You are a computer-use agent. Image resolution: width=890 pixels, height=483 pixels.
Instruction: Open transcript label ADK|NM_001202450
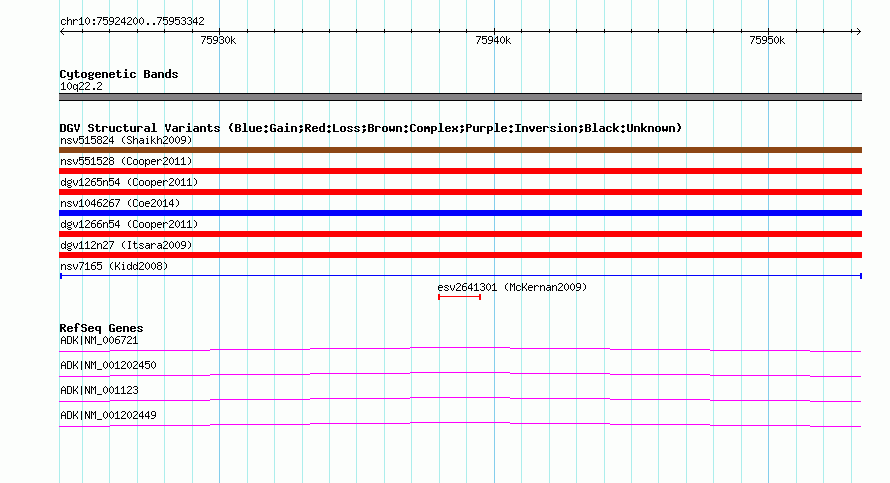(x=108, y=366)
